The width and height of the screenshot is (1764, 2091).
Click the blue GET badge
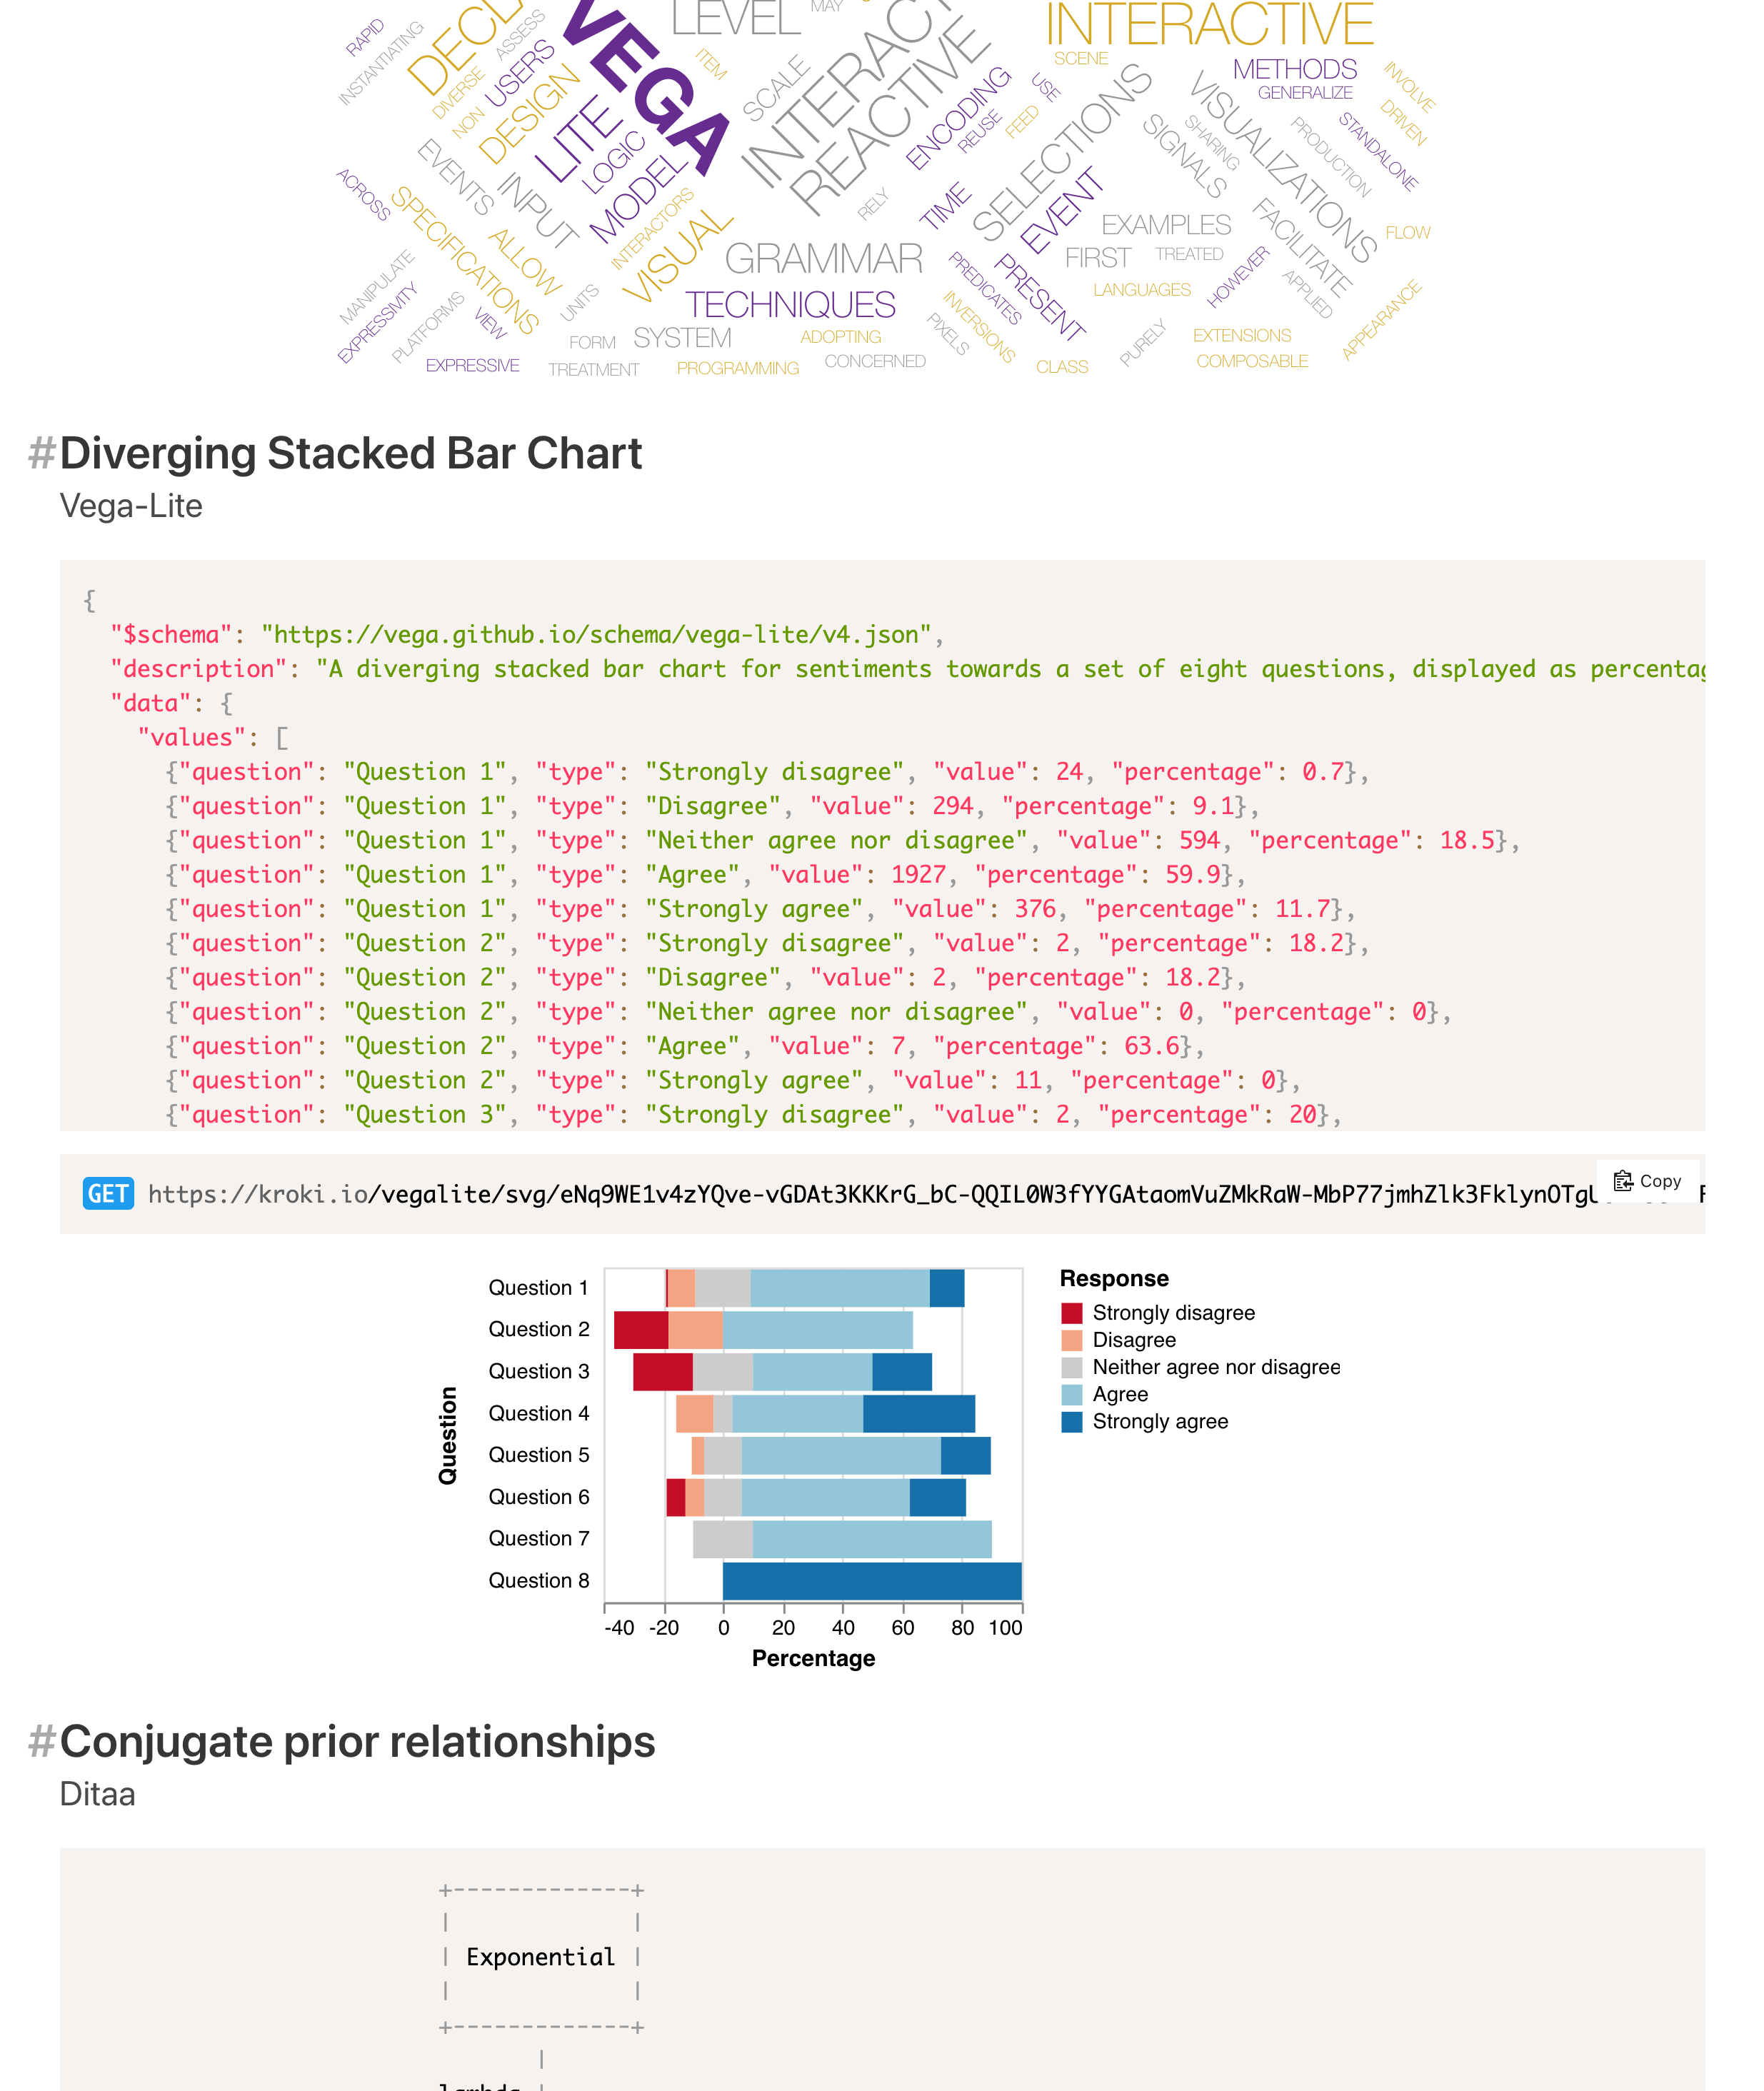(x=108, y=1194)
